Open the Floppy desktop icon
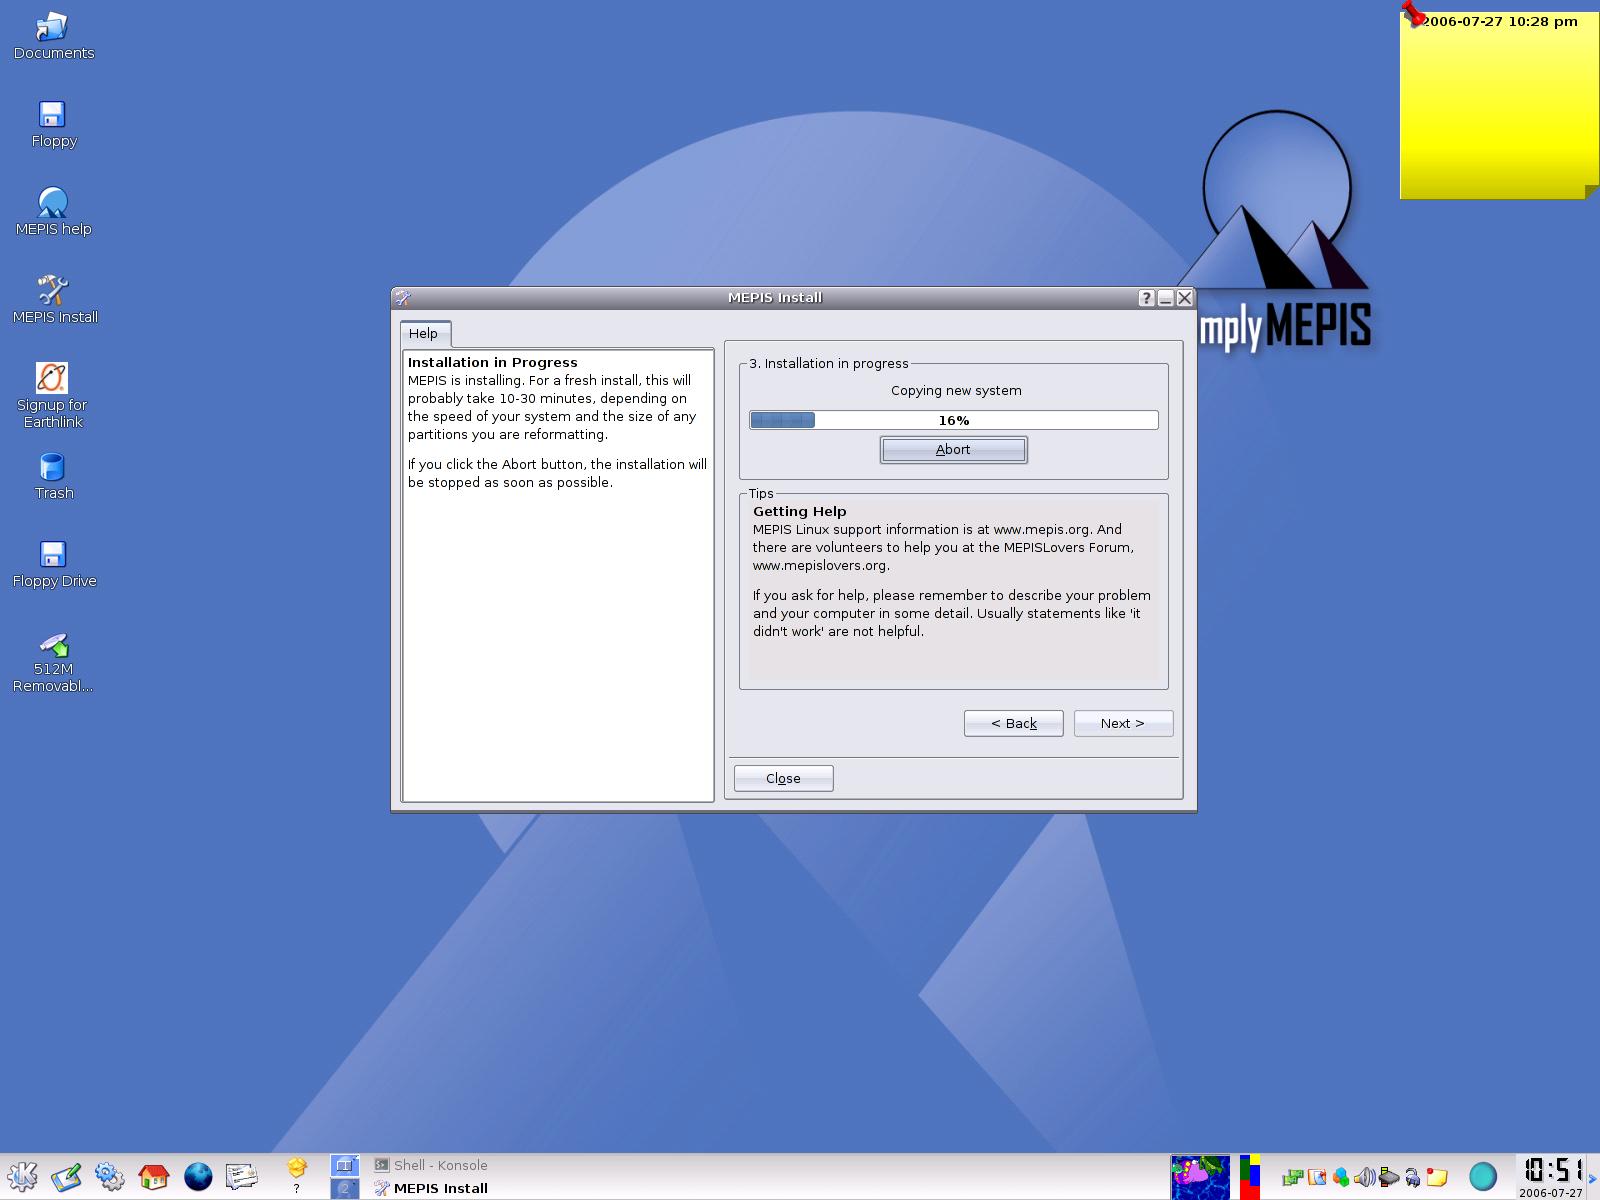 (53, 124)
